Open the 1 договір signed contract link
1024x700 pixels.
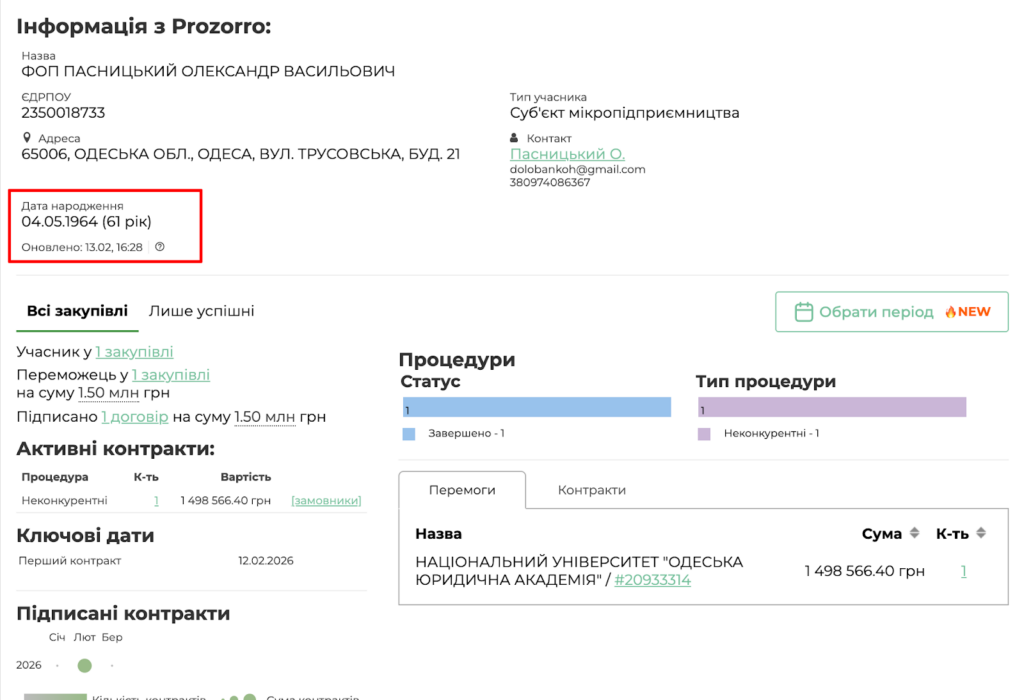click(x=134, y=417)
